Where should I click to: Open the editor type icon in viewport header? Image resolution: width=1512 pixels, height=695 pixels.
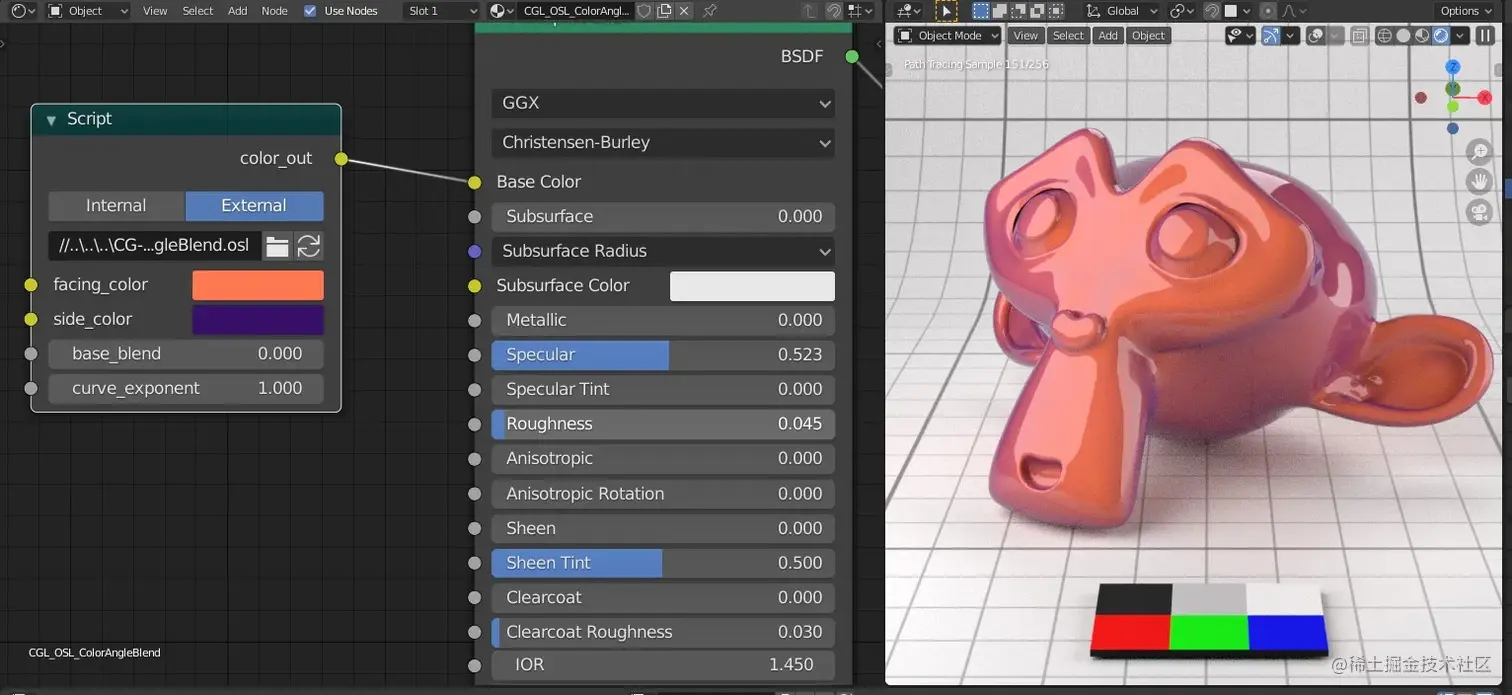pyautogui.click(x=907, y=11)
